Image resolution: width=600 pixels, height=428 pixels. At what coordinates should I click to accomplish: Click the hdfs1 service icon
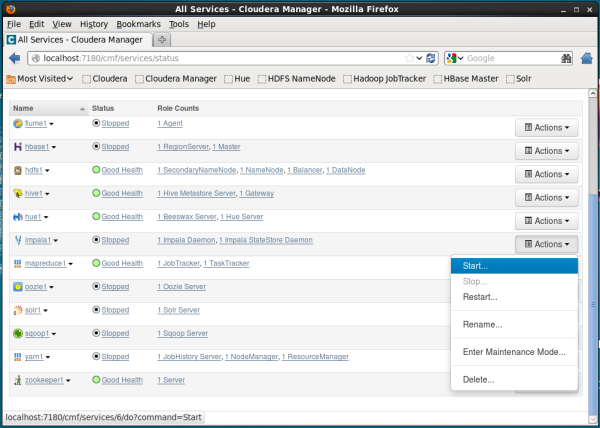(18, 170)
